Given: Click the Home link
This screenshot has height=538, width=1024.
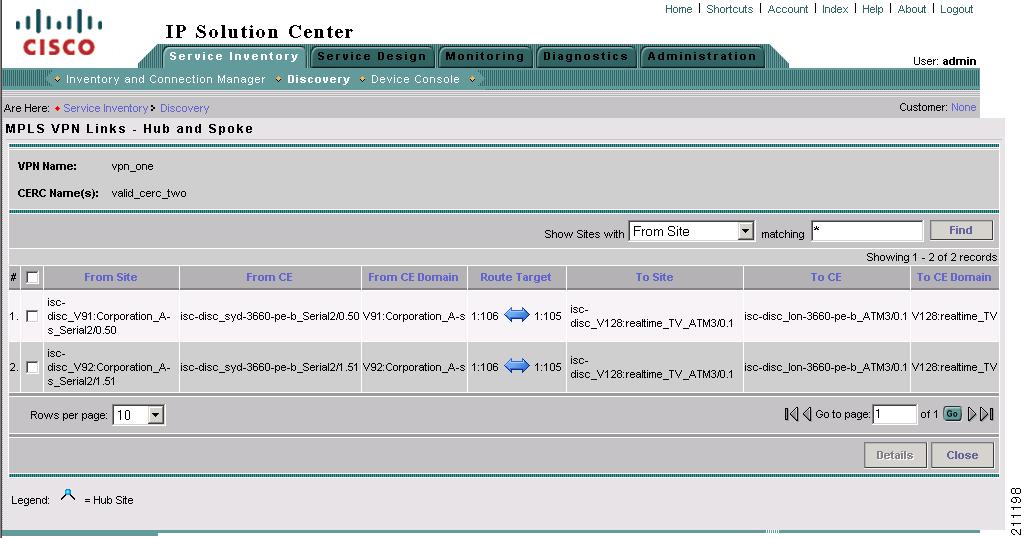Looking at the screenshot, I should click(679, 9).
